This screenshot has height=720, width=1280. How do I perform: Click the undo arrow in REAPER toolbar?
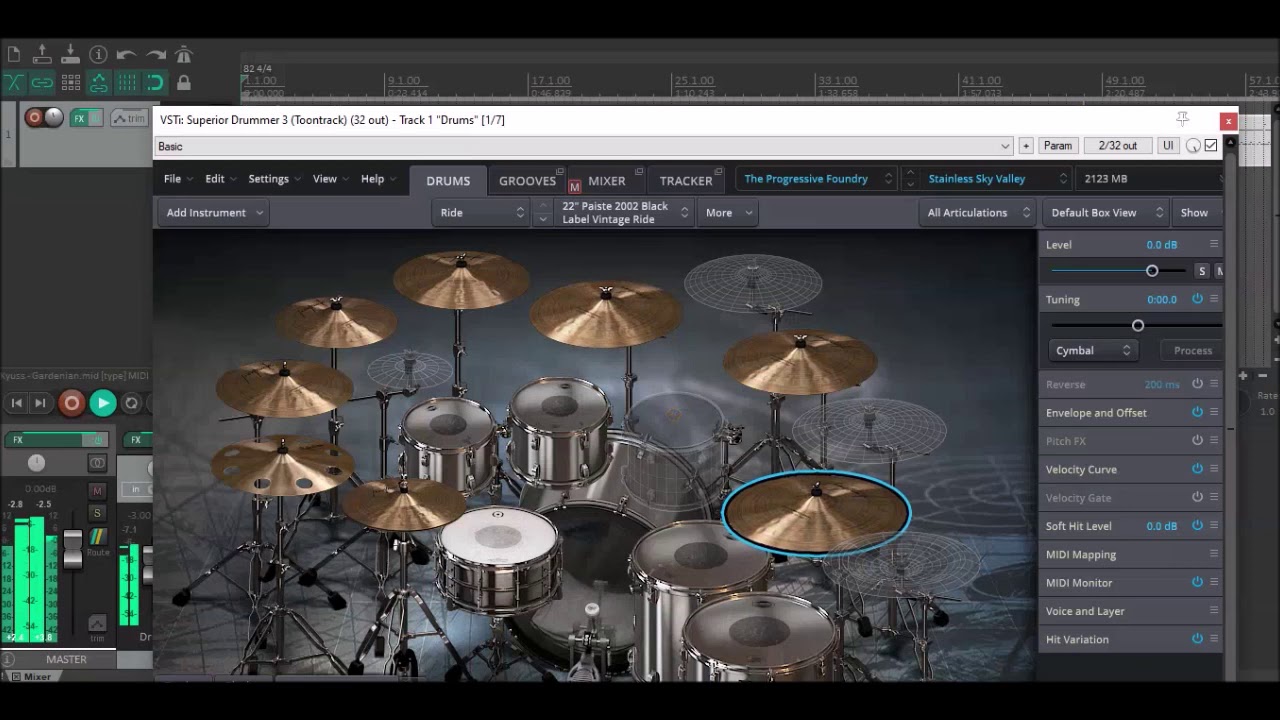(x=126, y=54)
